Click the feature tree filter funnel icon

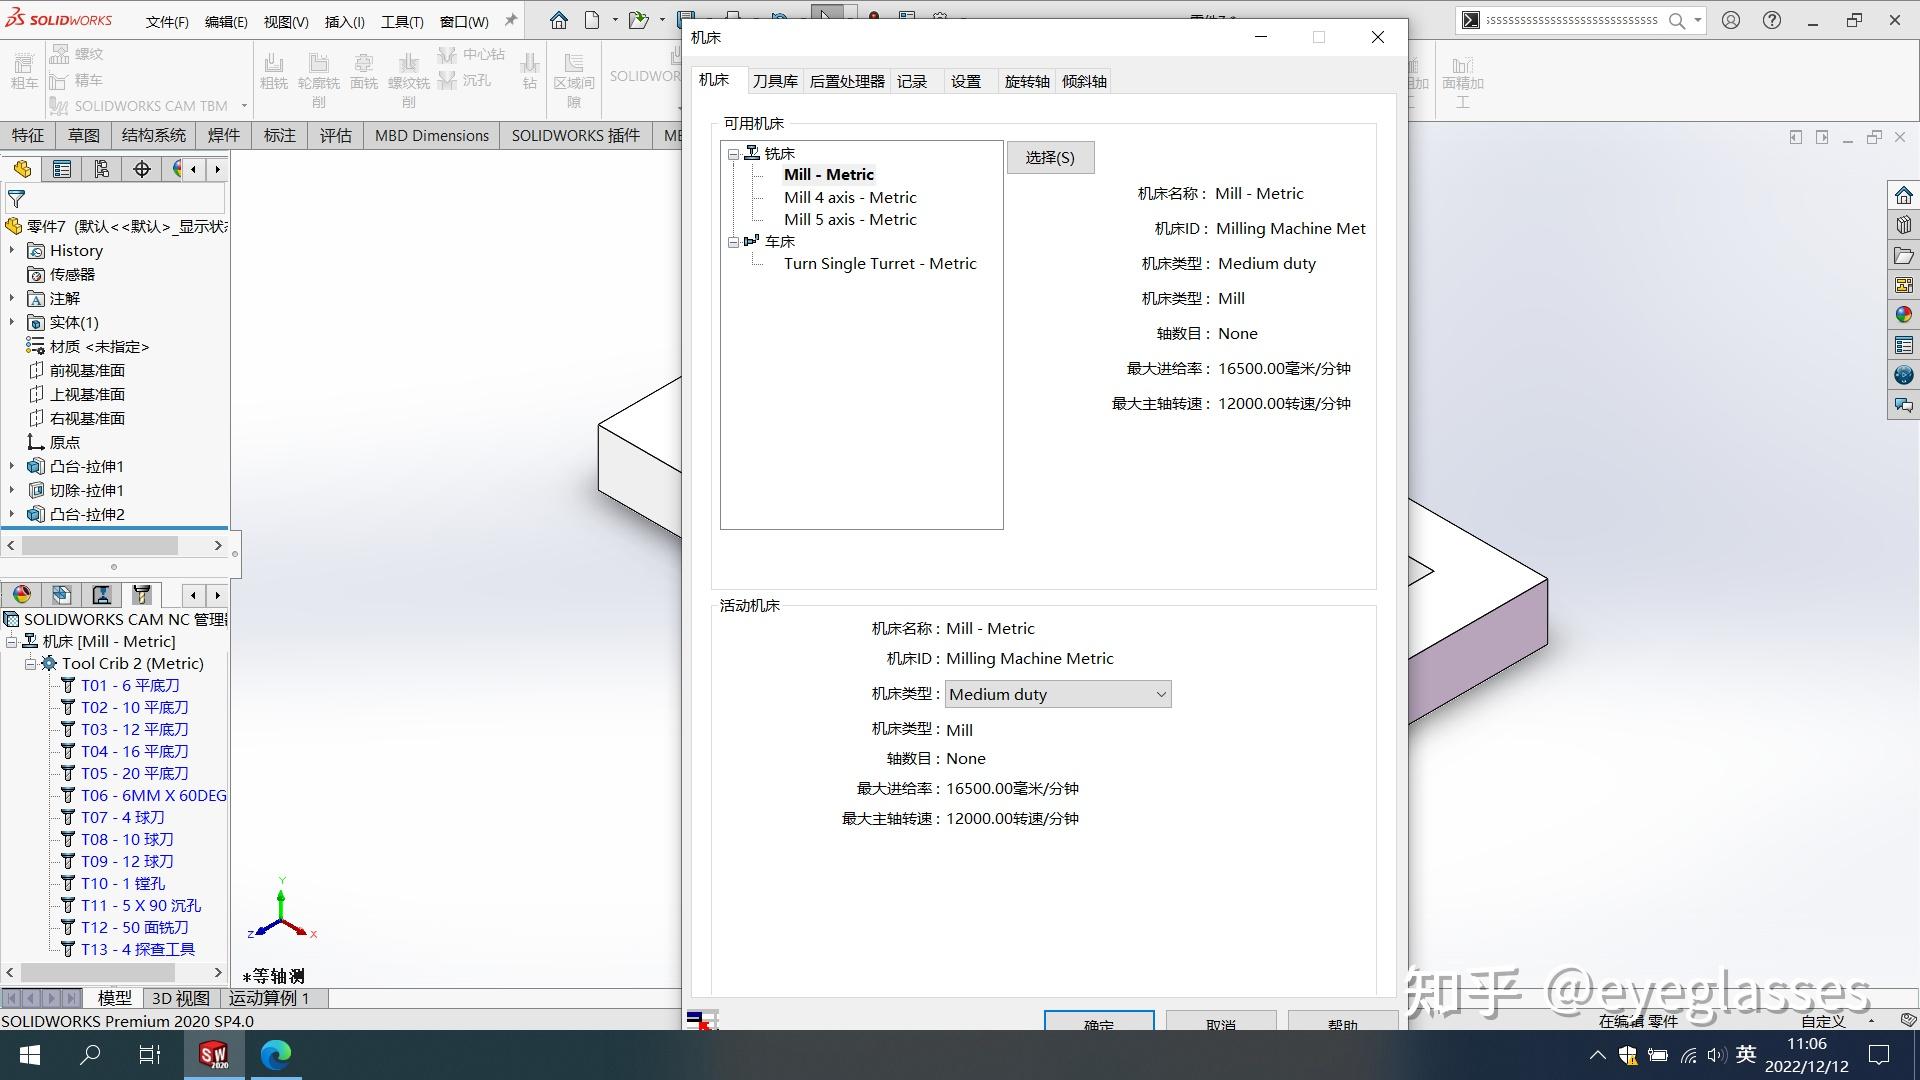point(16,199)
